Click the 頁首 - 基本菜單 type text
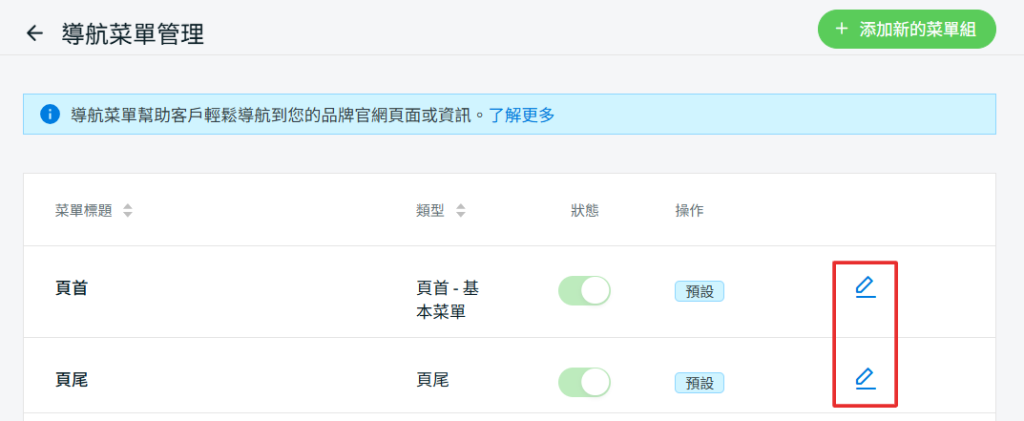Image resolution: width=1024 pixels, height=421 pixels. tap(447, 299)
